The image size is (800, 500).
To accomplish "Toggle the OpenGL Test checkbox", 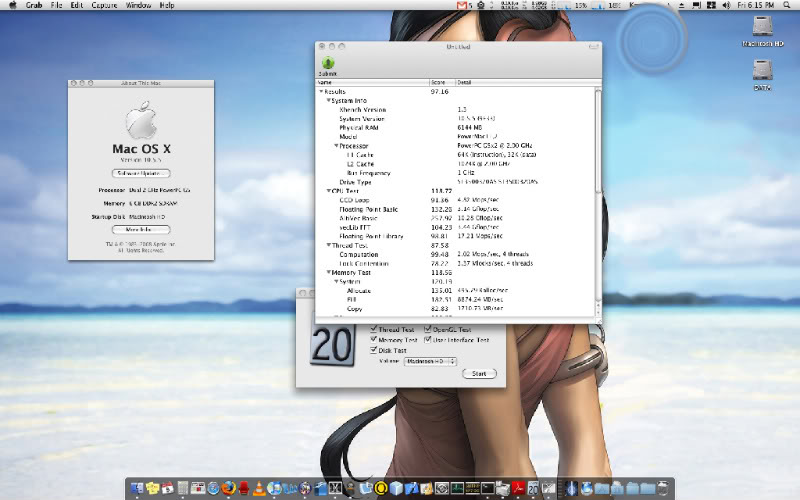I will click(x=428, y=329).
